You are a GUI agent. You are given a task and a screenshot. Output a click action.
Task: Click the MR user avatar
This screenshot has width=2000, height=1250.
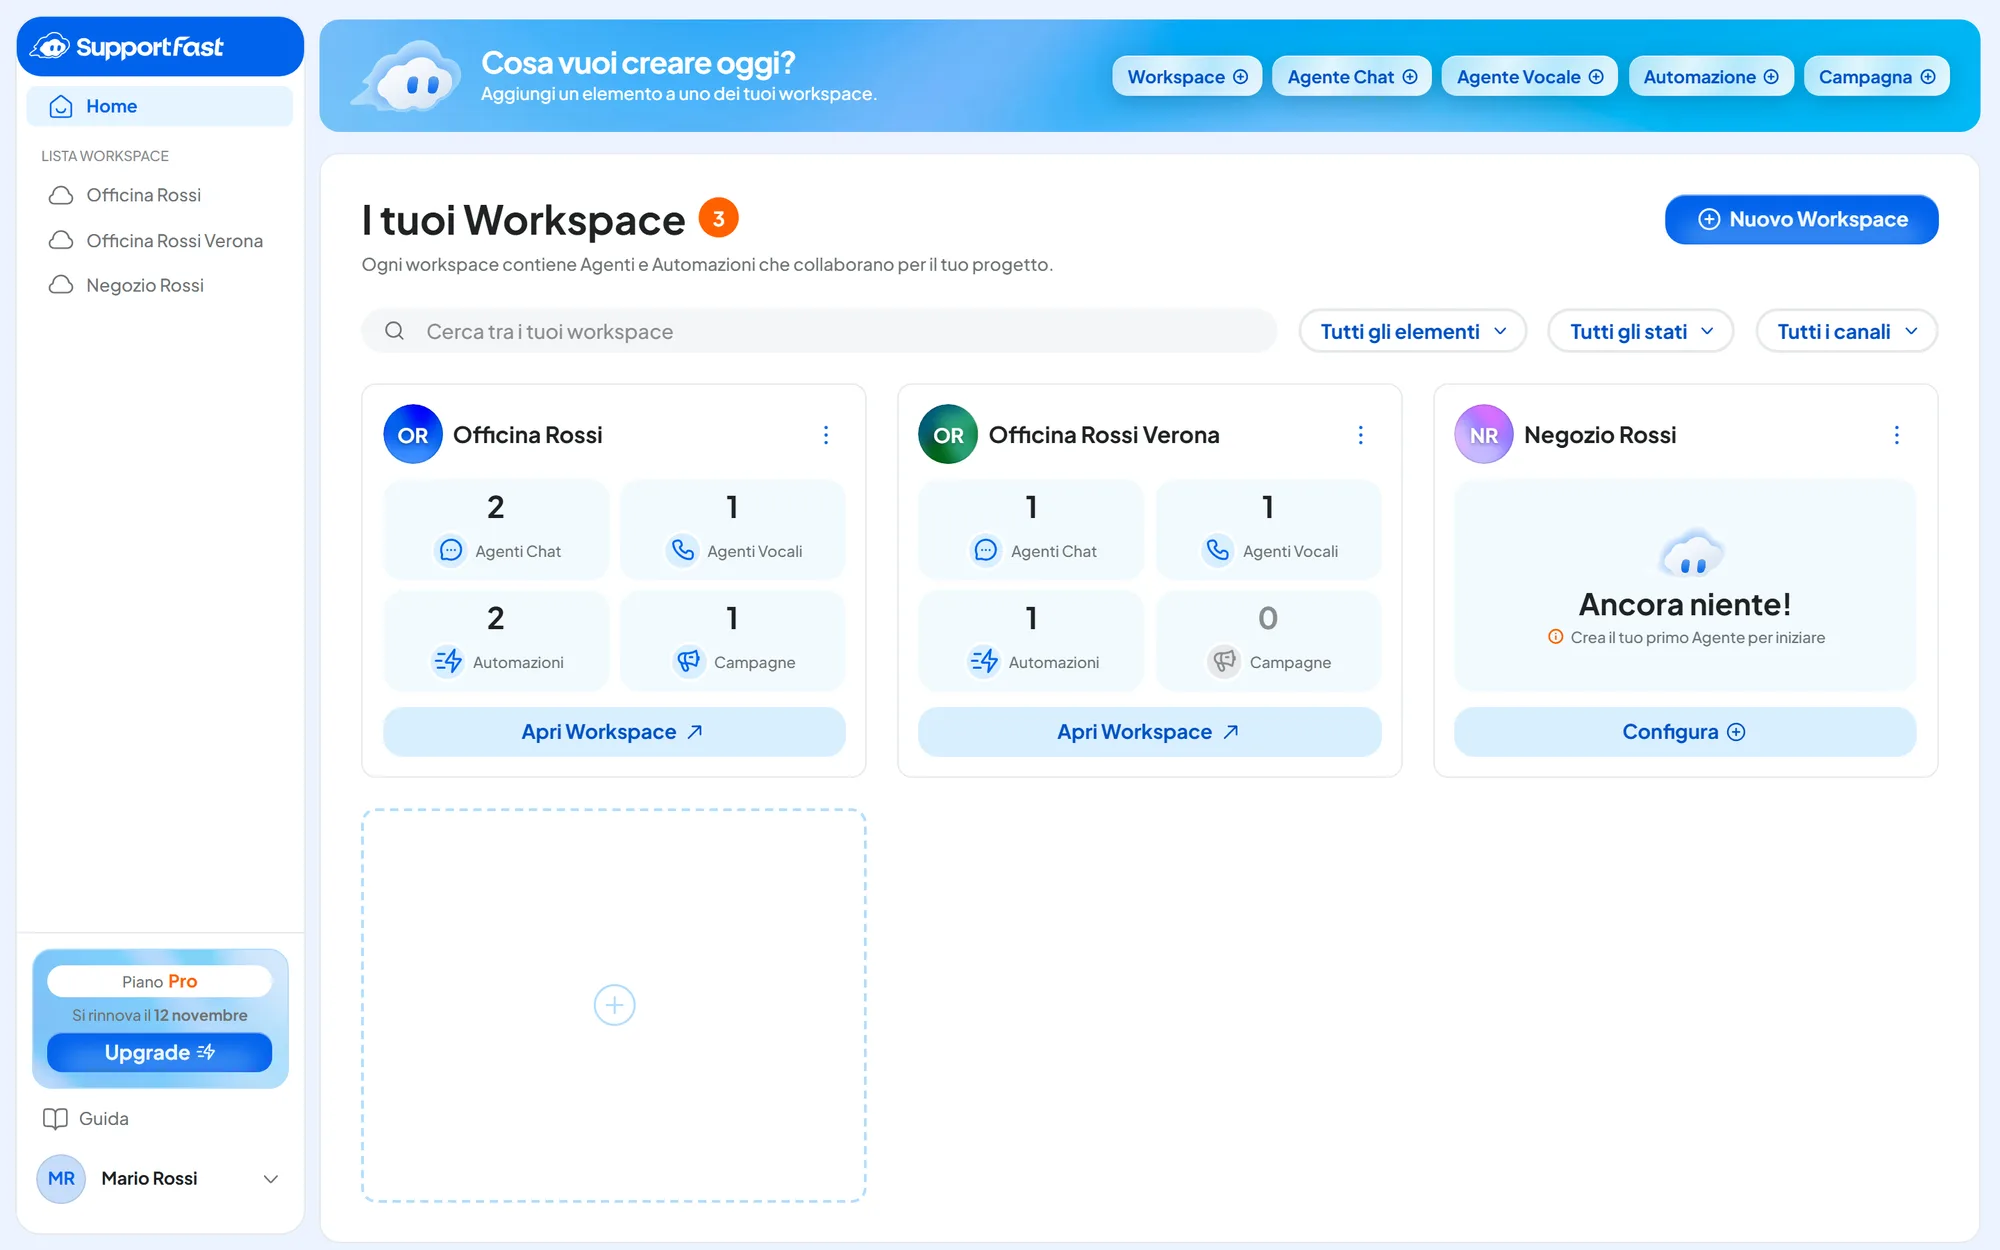point(61,1179)
